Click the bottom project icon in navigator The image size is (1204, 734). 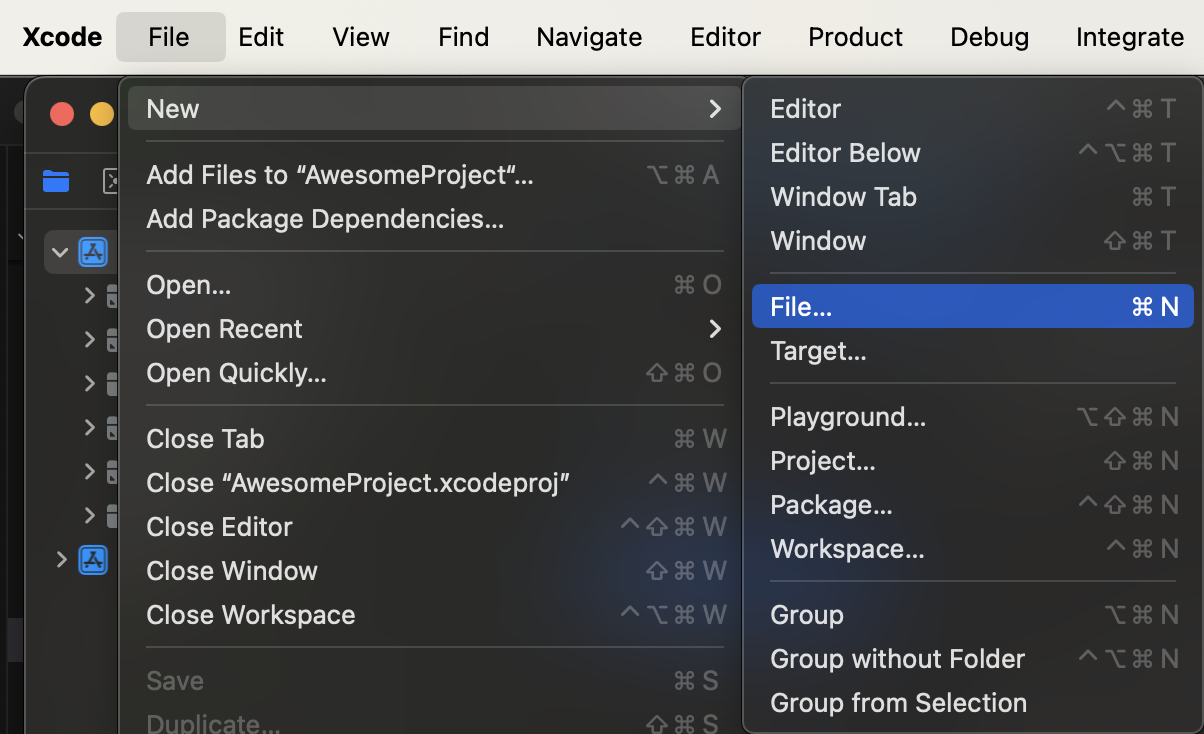tap(93, 559)
